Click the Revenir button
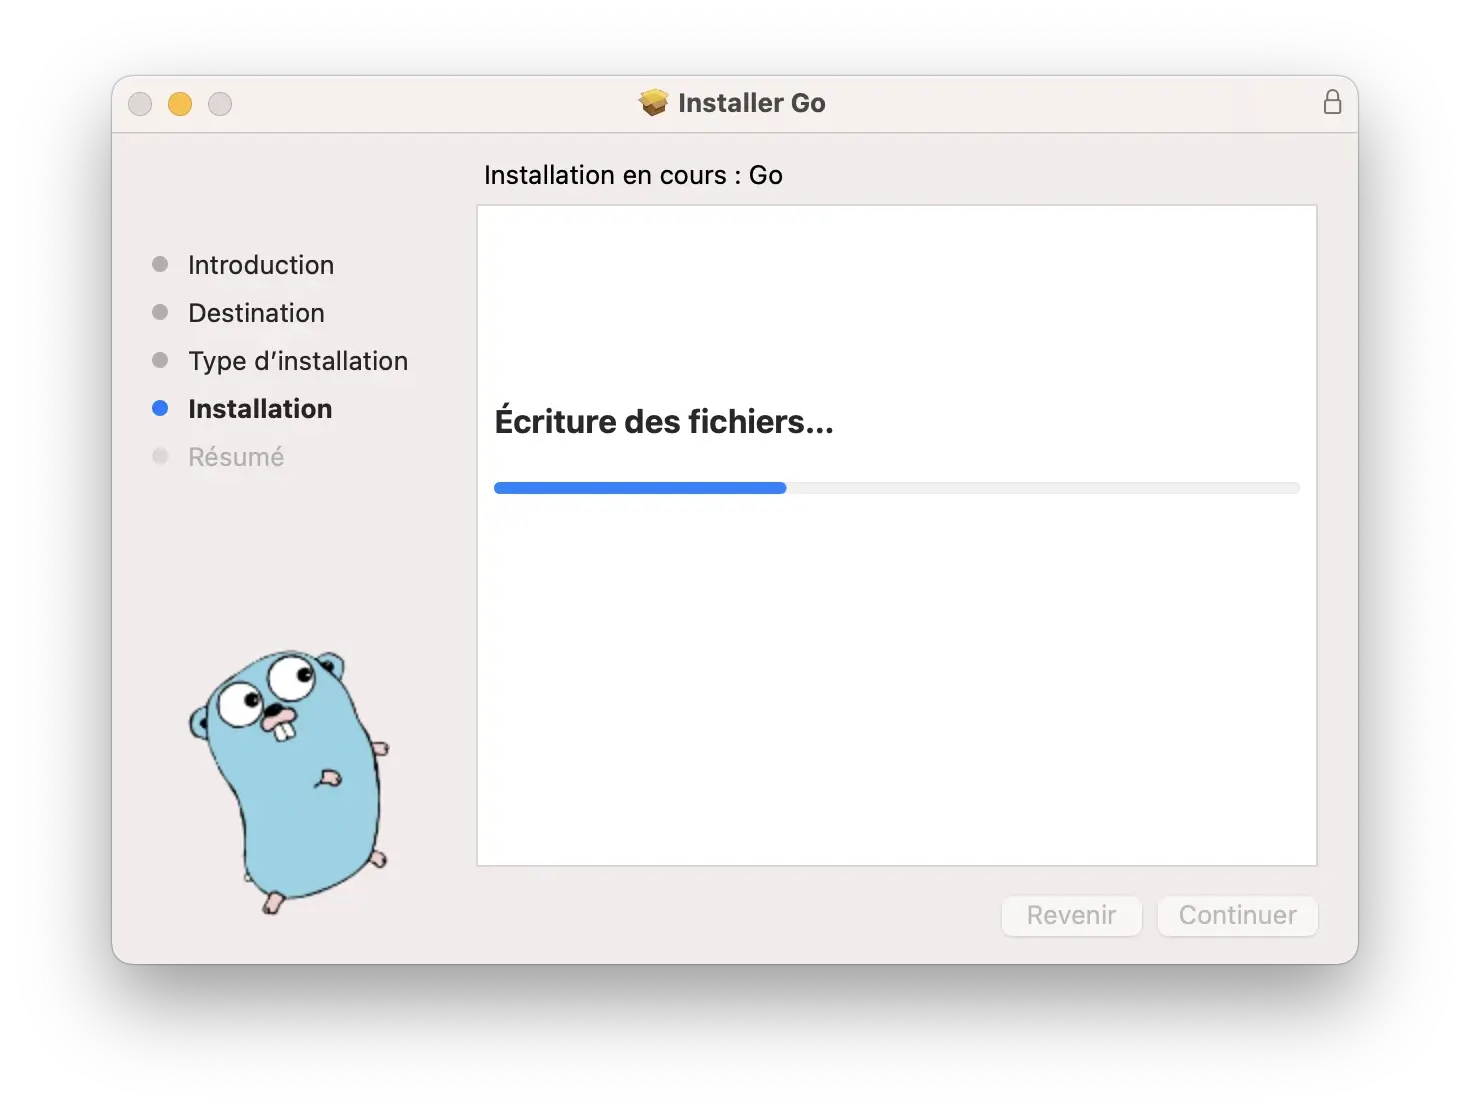 click(x=1071, y=915)
